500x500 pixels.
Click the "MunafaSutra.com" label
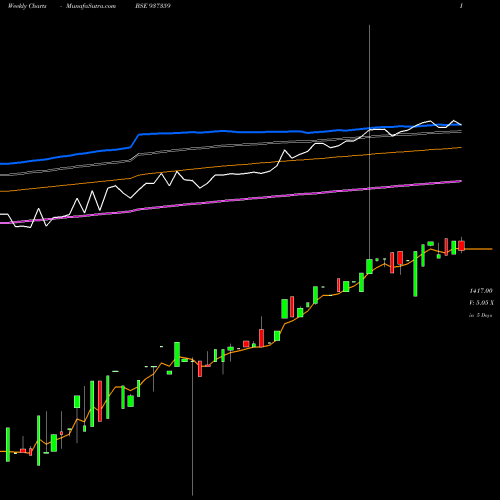91,6
